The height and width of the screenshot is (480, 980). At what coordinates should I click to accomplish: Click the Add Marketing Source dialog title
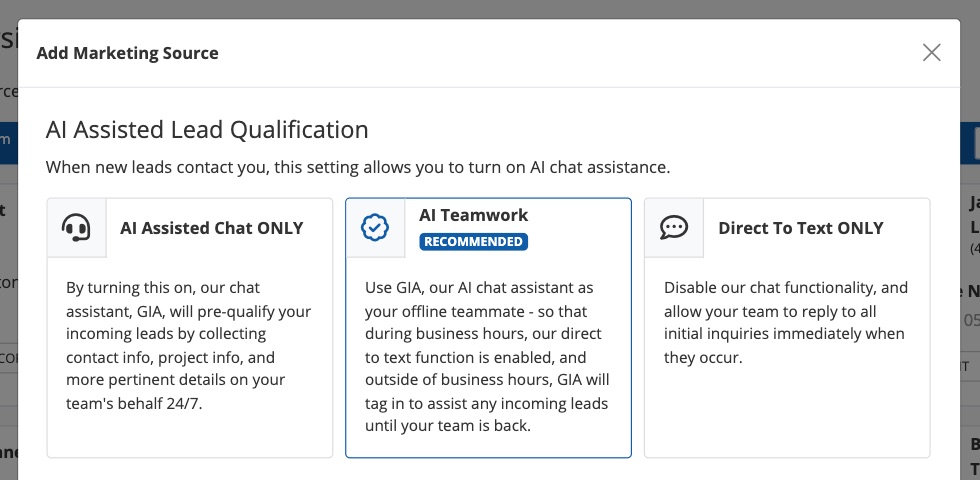[x=127, y=53]
